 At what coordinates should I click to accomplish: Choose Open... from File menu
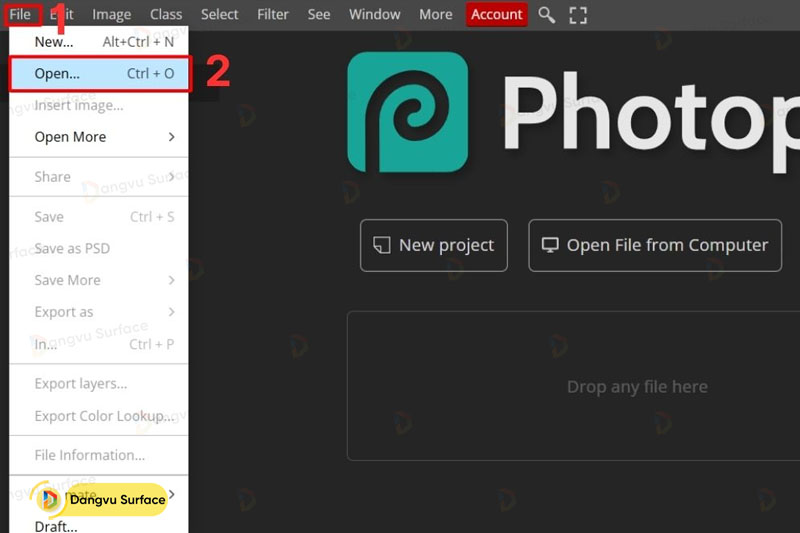(99, 73)
